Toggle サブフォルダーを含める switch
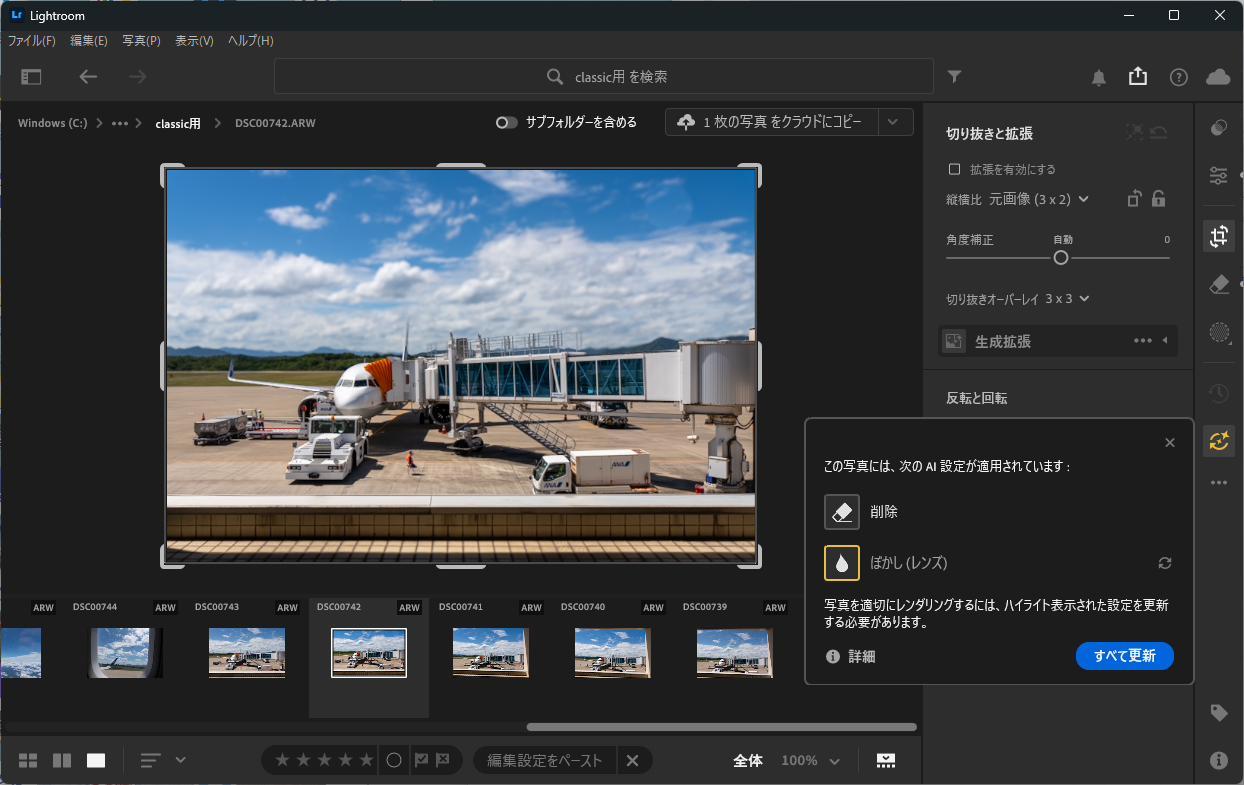The width and height of the screenshot is (1244, 785). point(507,122)
